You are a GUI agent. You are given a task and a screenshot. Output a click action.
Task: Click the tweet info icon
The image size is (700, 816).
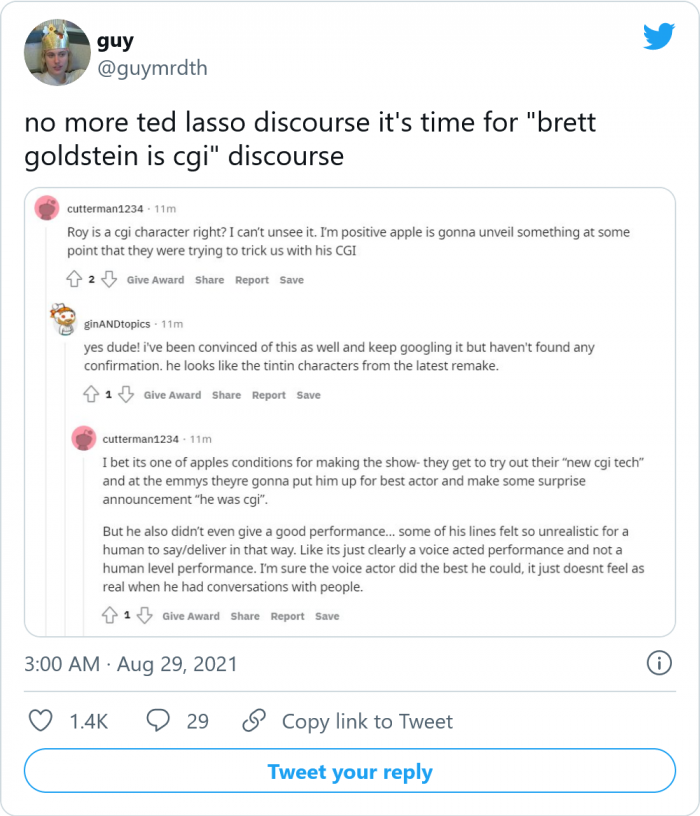(658, 663)
